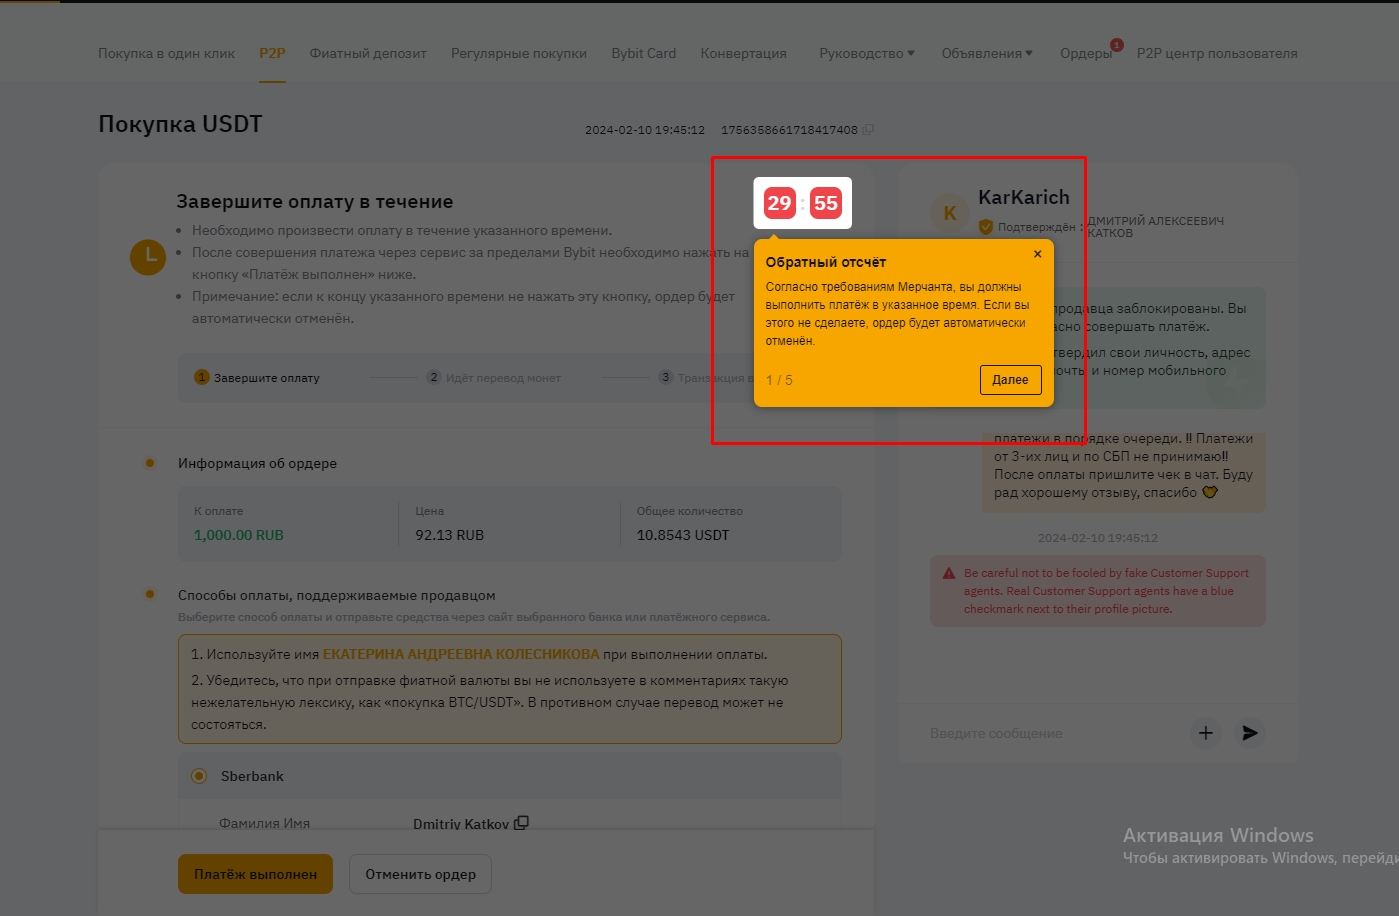This screenshot has height=916, width=1399.
Task: Open P2P центр пользователя link
Action: click(x=1217, y=53)
